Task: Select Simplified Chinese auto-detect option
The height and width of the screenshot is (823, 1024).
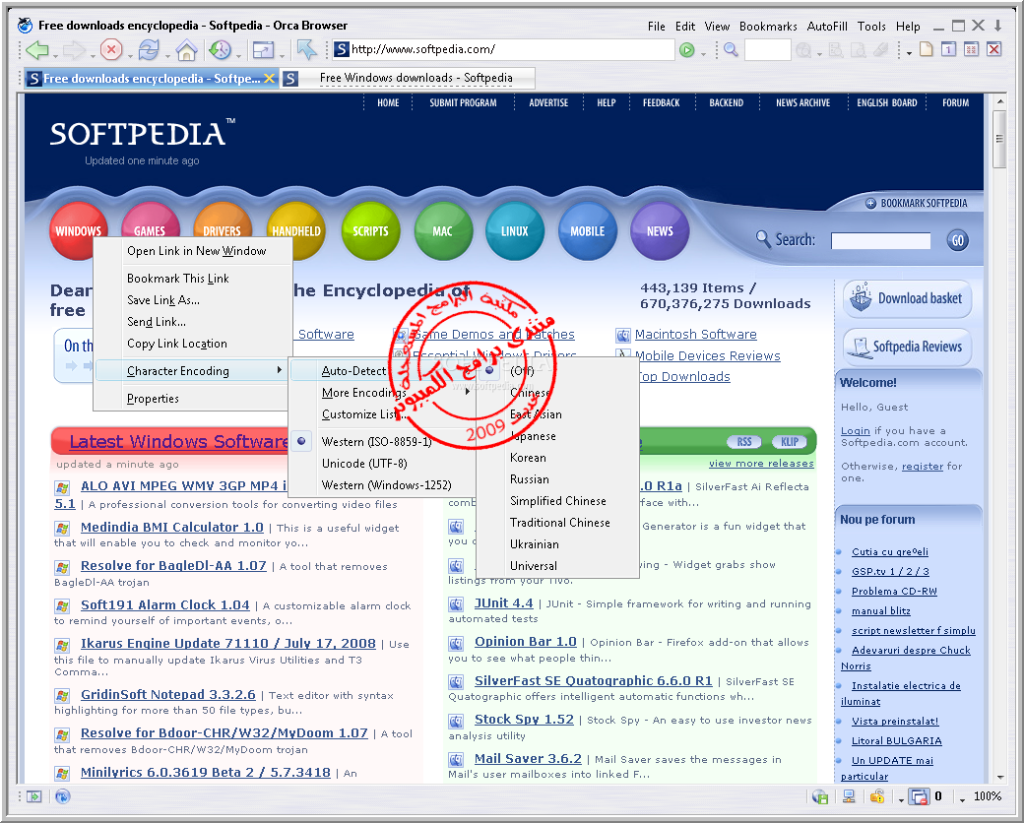Action: (x=557, y=500)
